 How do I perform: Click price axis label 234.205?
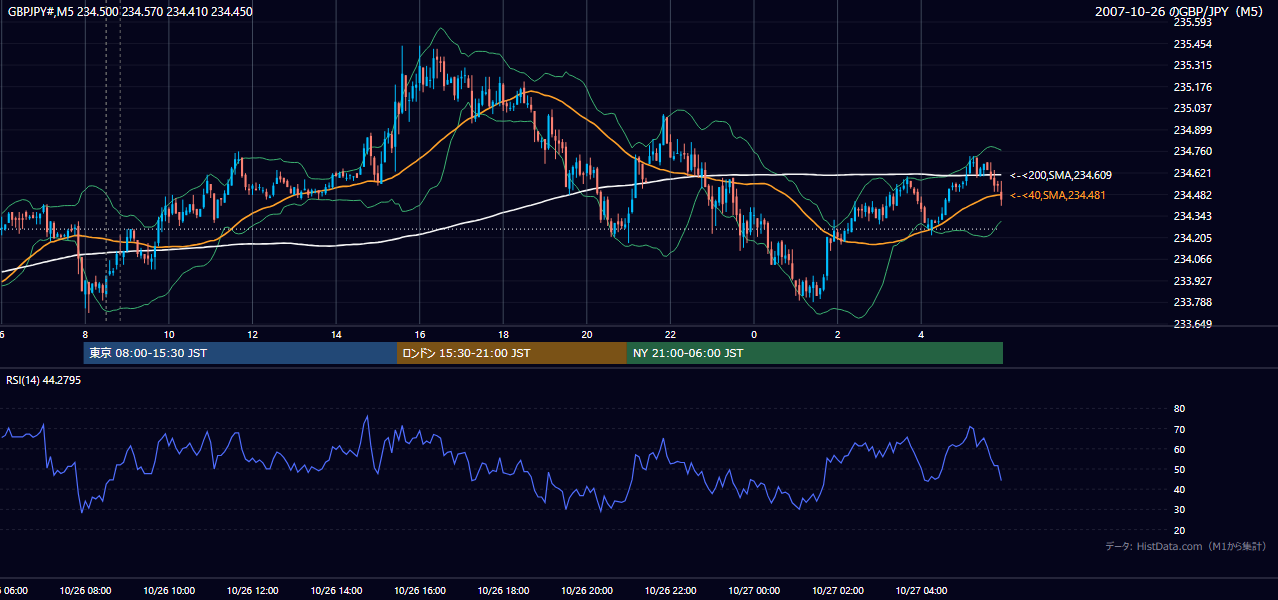[x=1193, y=238]
